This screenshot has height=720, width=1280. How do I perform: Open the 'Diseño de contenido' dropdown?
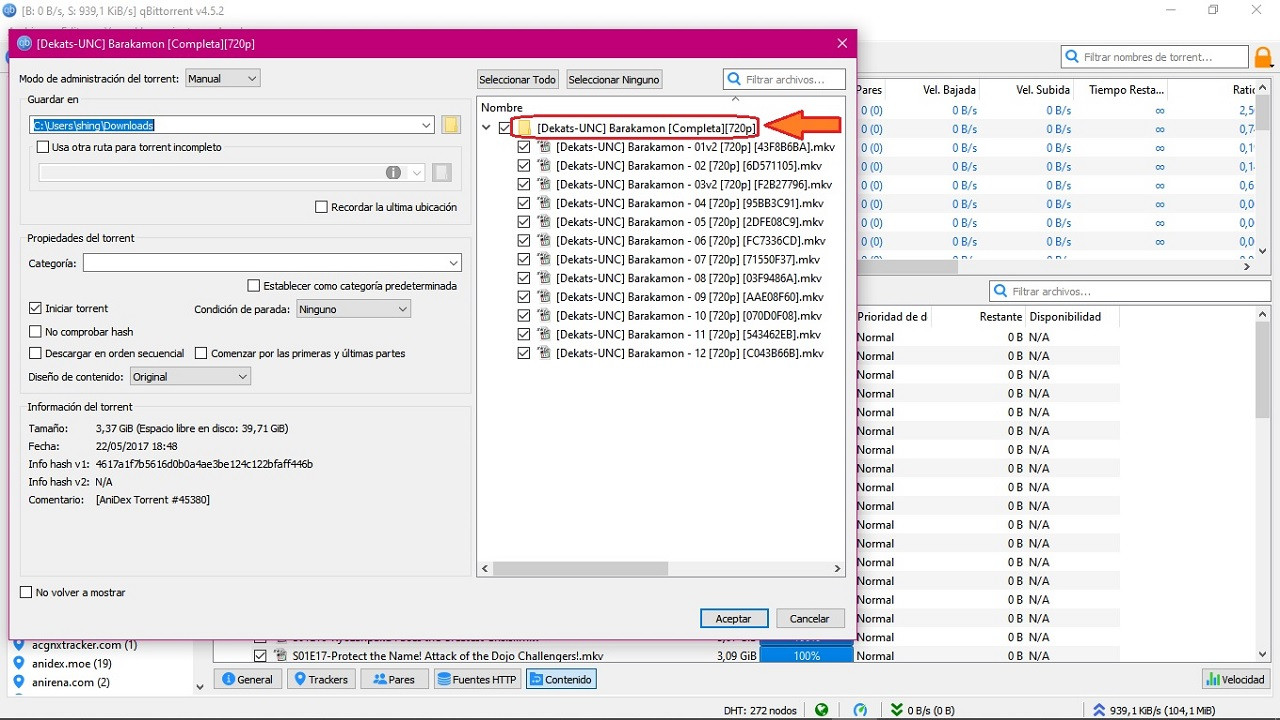pyautogui.click(x=190, y=377)
